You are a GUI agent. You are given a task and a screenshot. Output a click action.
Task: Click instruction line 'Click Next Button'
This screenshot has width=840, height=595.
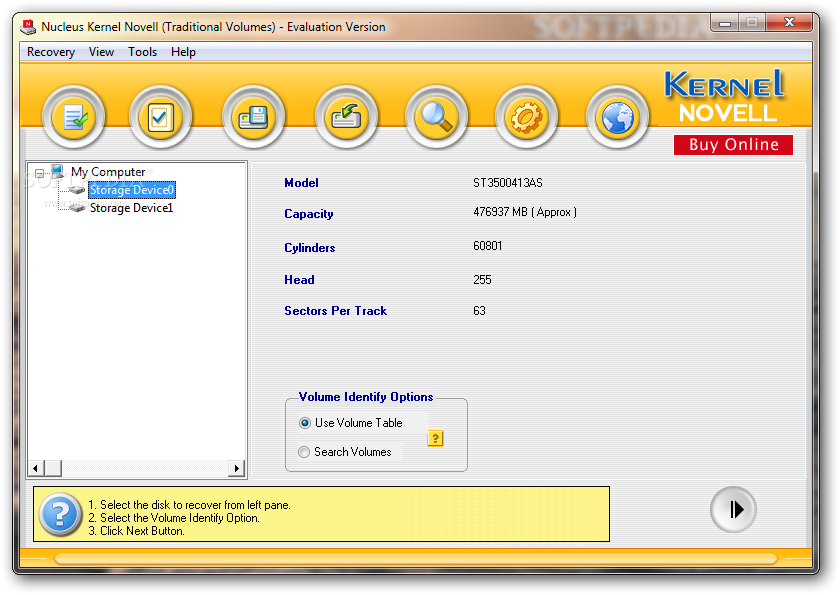click(x=136, y=531)
